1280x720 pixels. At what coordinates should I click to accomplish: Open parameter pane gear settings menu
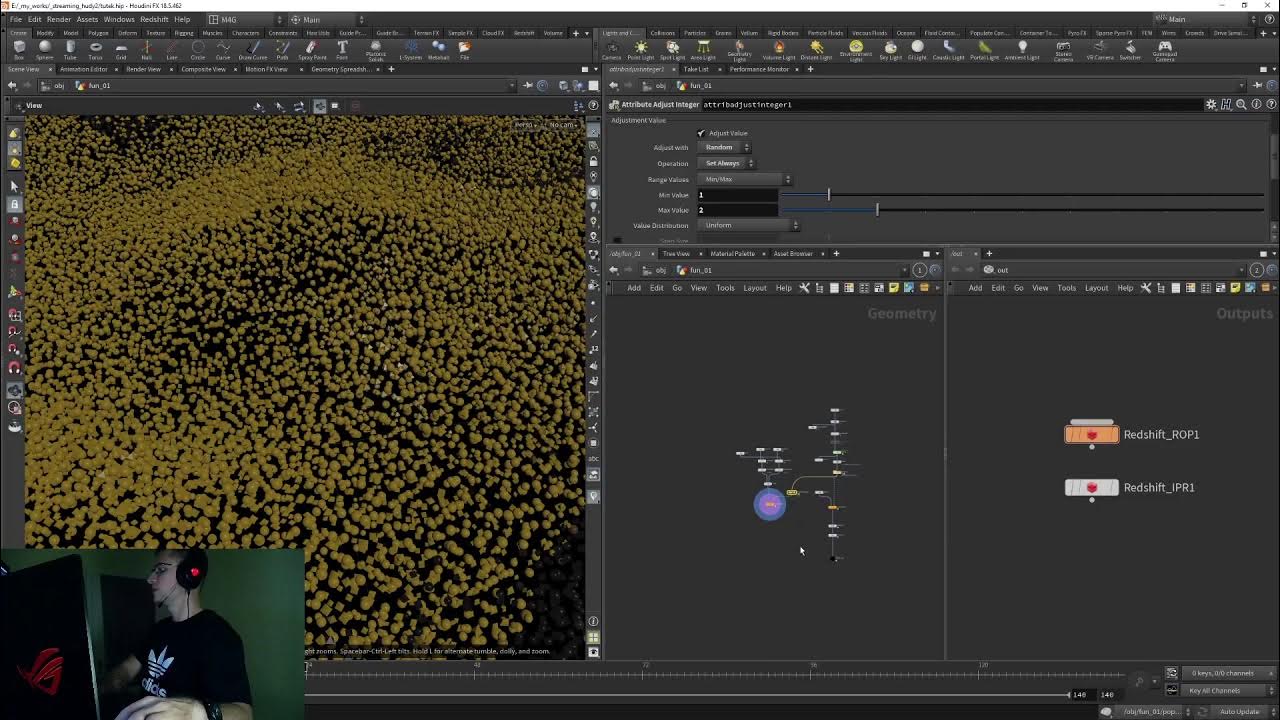pyautogui.click(x=1211, y=104)
